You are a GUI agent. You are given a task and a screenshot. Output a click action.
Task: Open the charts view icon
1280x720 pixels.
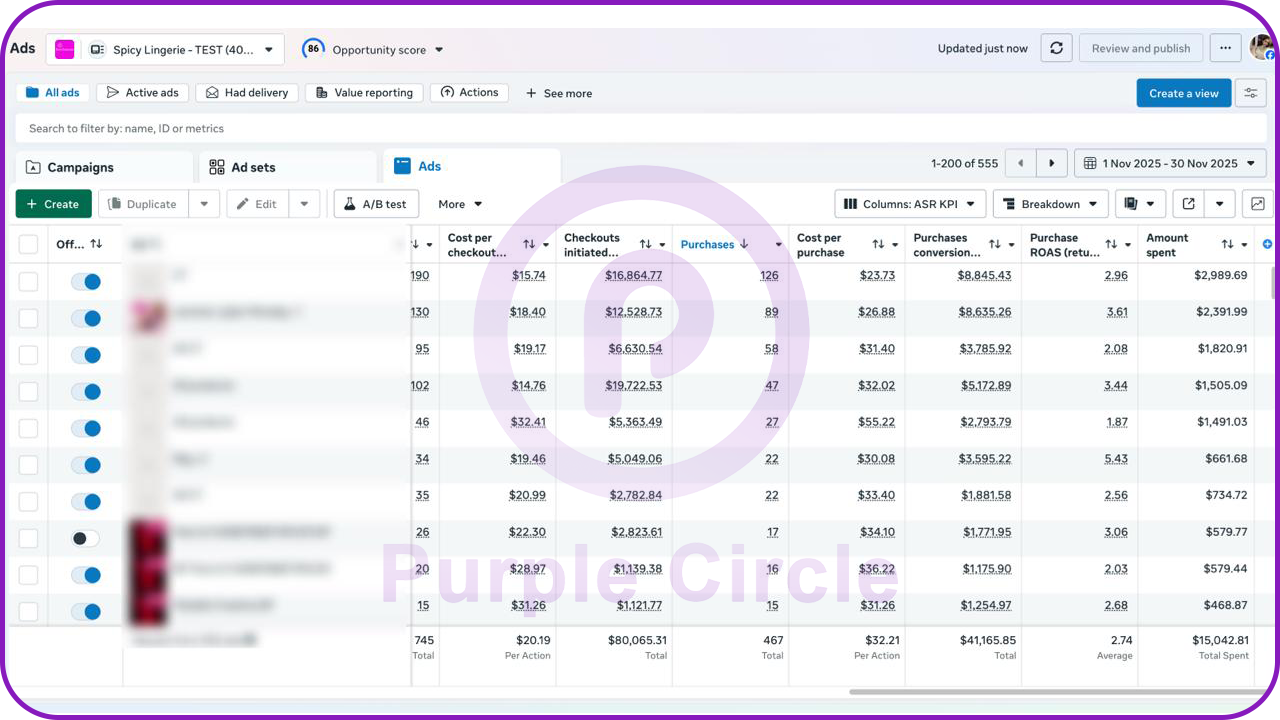tap(1256, 204)
